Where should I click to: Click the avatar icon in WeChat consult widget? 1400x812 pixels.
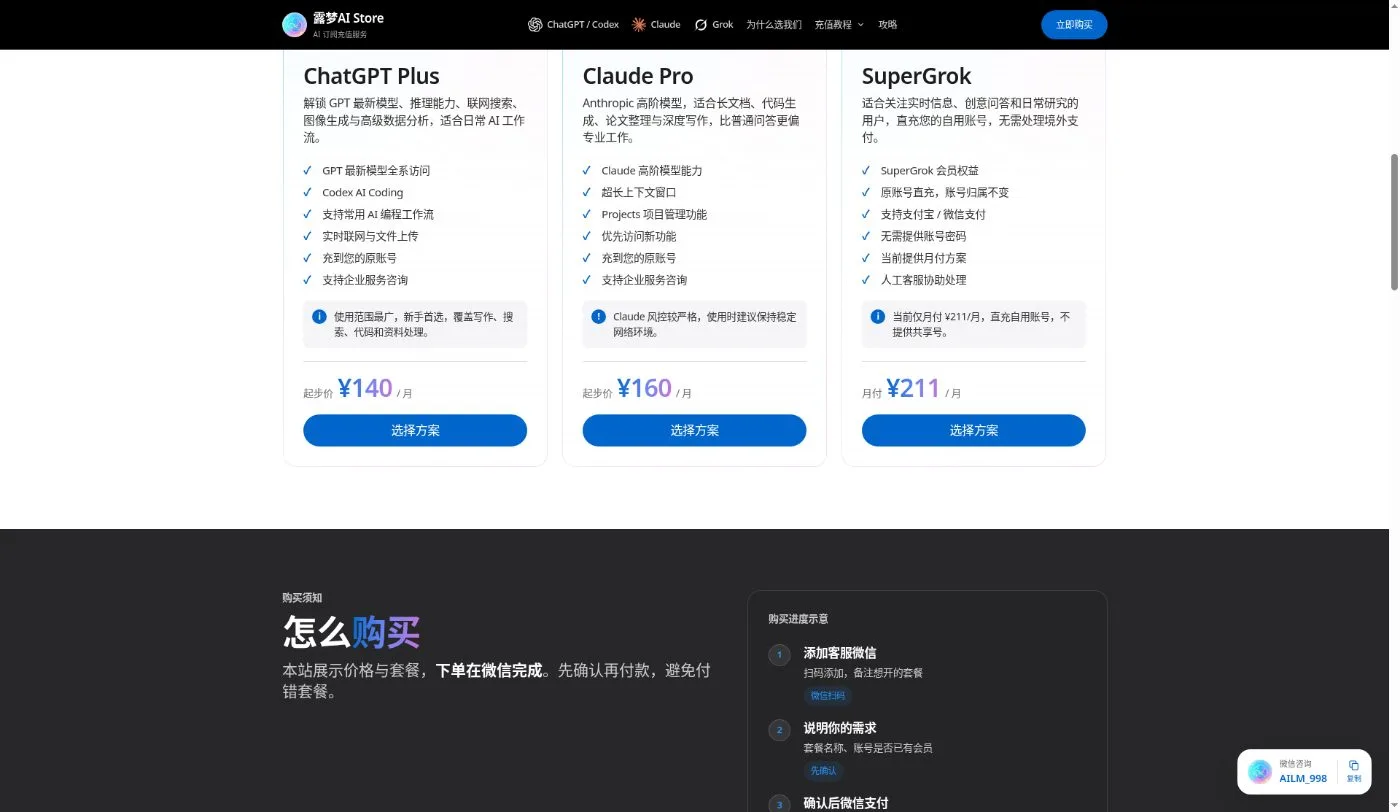click(x=1260, y=771)
